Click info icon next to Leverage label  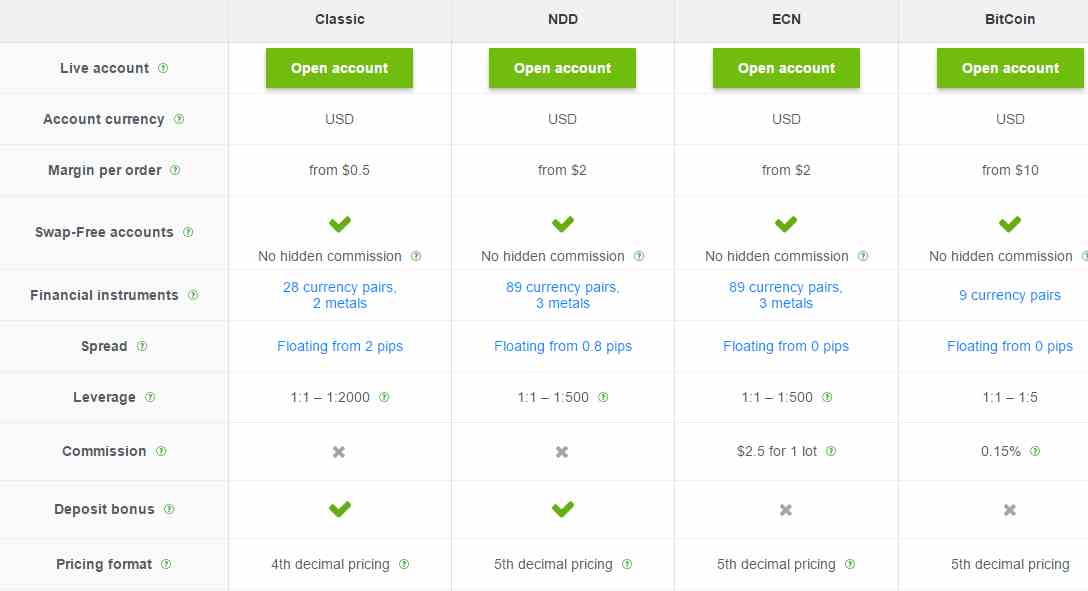(150, 397)
